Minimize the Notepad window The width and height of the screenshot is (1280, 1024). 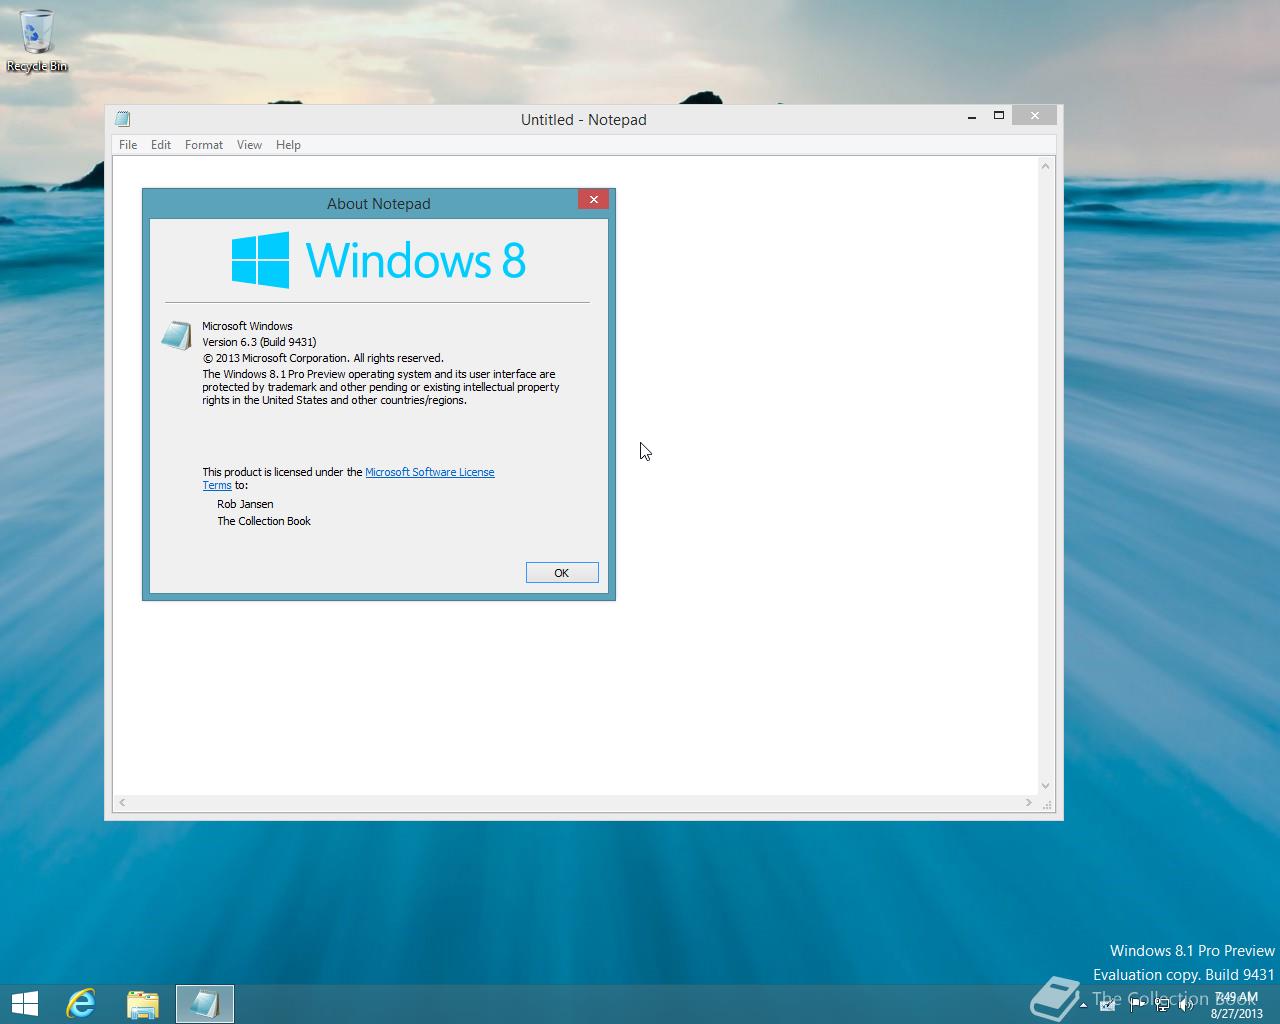click(972, 117)
